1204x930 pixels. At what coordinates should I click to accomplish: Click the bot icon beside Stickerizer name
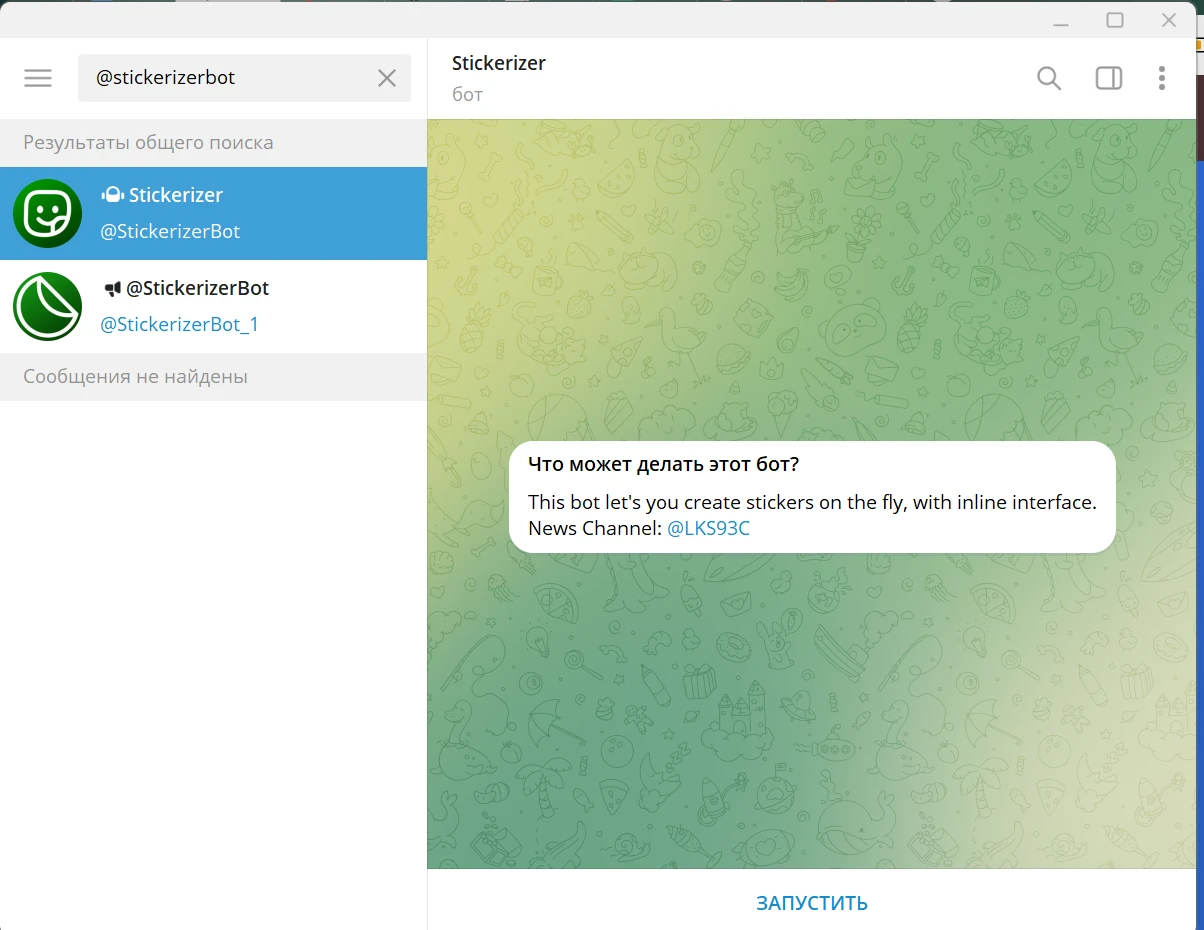(112, 195)
